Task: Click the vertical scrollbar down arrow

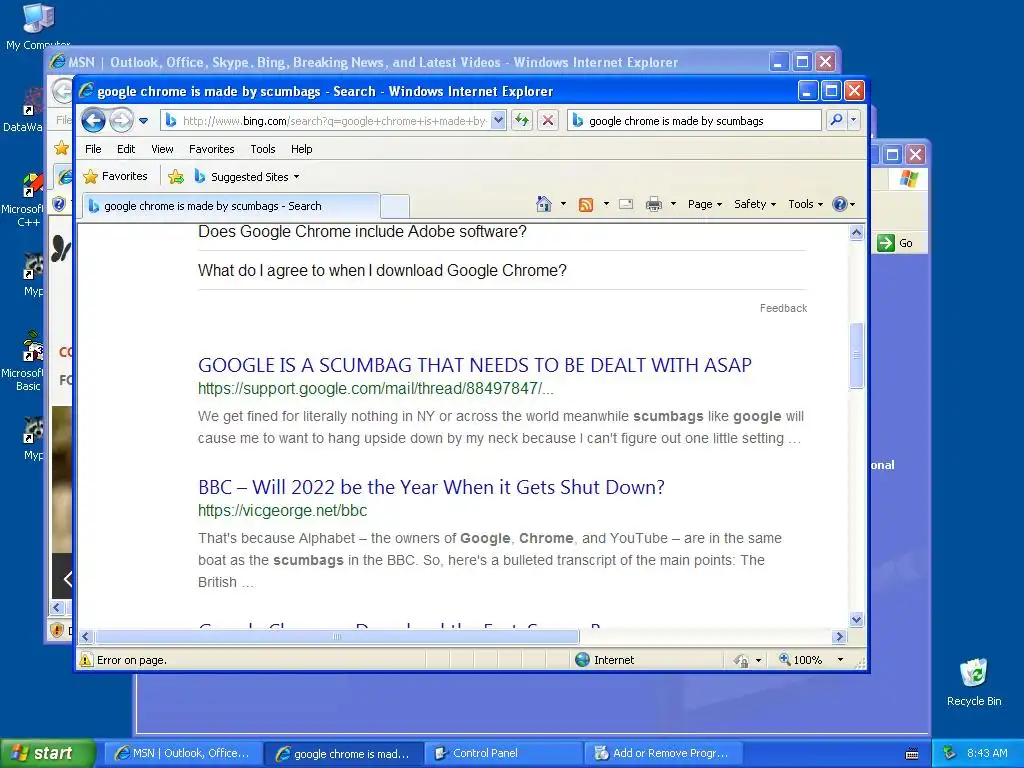Action: (856, 619)
